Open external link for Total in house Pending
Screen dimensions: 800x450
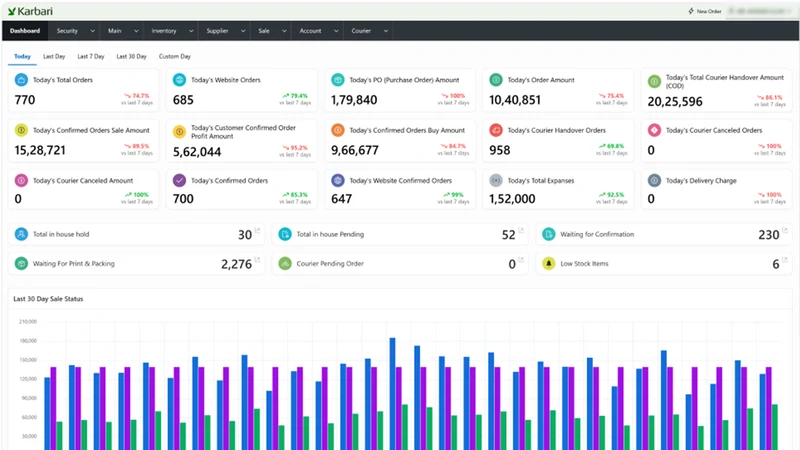pos(521,231)
